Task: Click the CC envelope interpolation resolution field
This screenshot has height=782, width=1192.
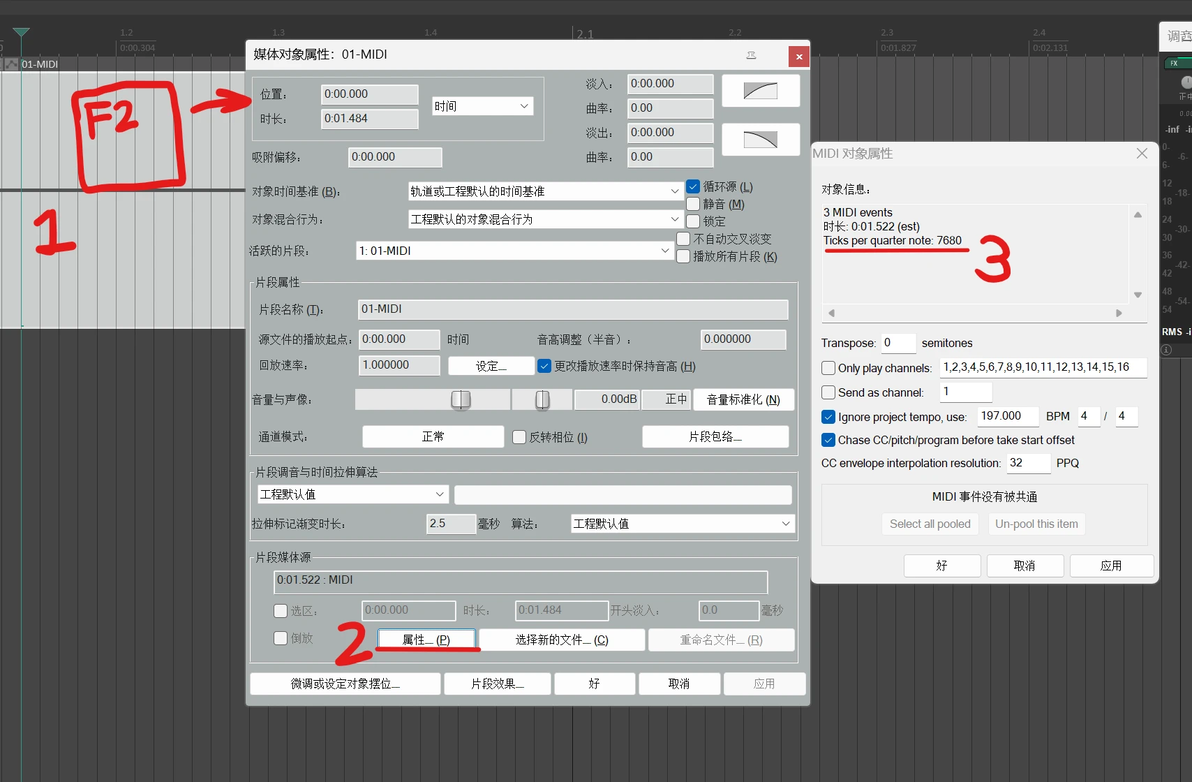Action: point(1029,463)
